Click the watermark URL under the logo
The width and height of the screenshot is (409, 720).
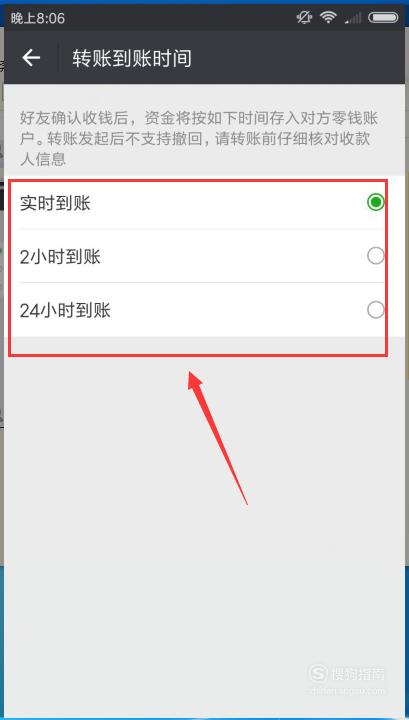click(x=347, y=690)
